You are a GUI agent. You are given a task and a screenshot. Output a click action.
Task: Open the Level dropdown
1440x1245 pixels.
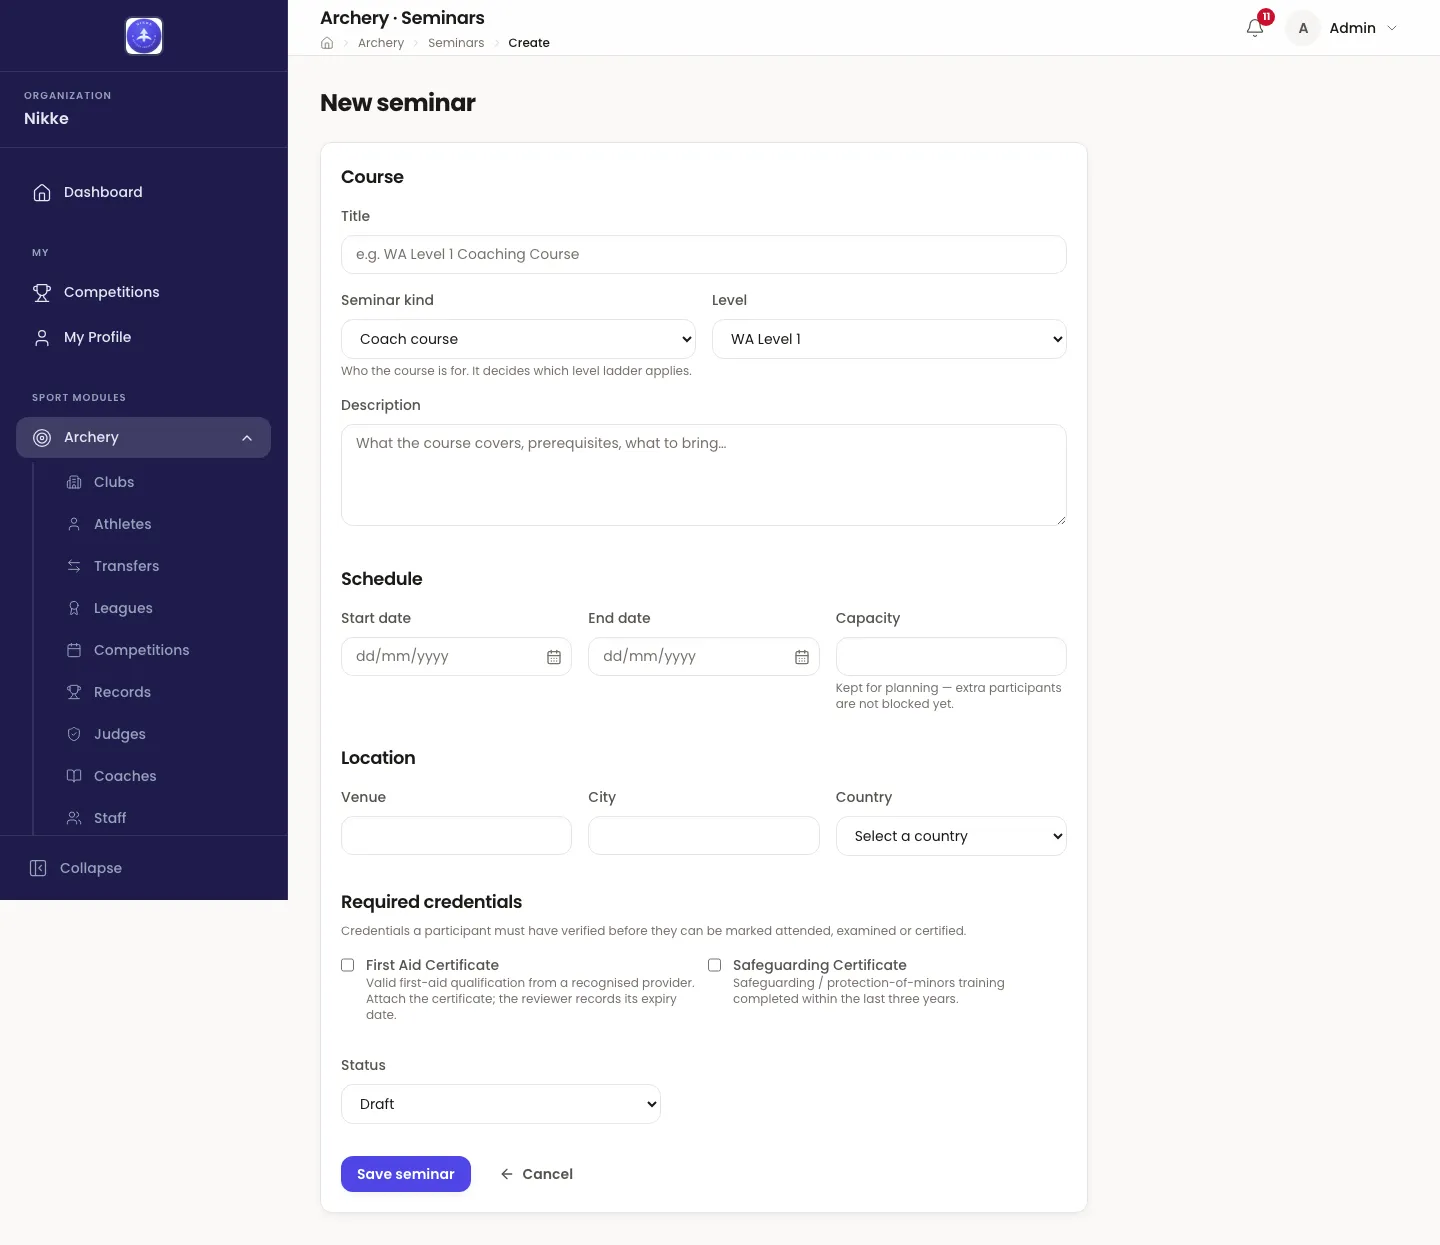point(889,339)
